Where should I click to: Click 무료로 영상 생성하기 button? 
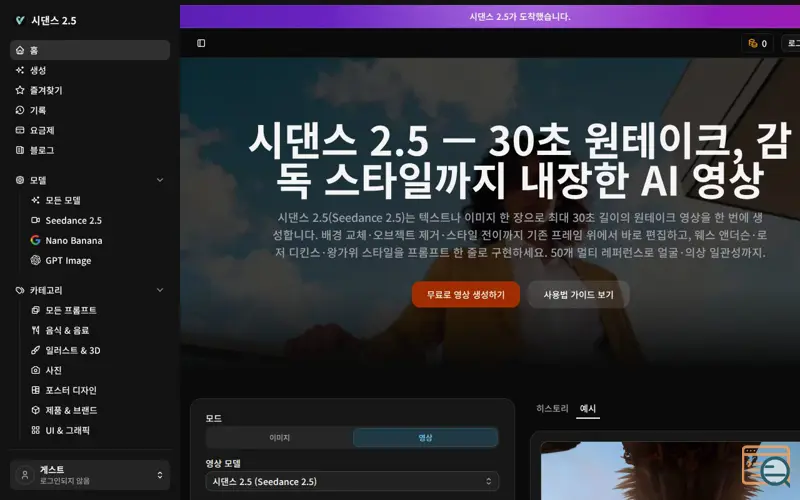[x=466, y=294]
